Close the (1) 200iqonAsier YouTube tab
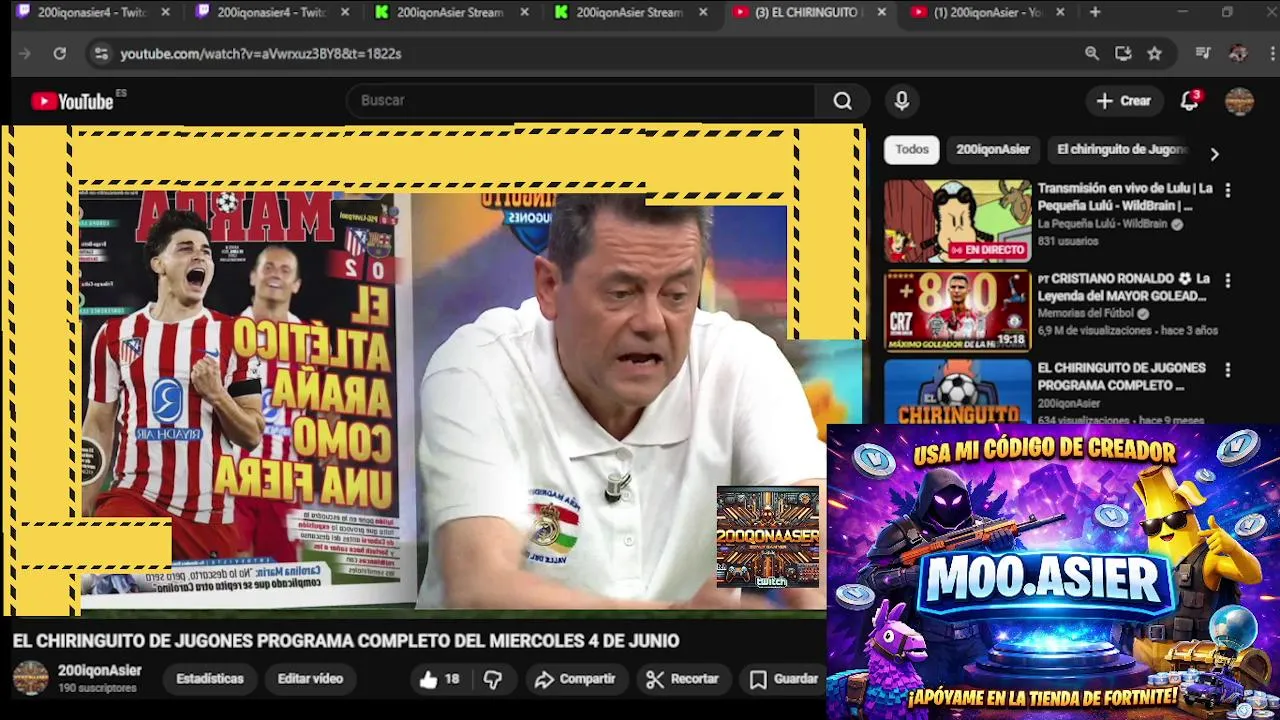 [1060, 12]
